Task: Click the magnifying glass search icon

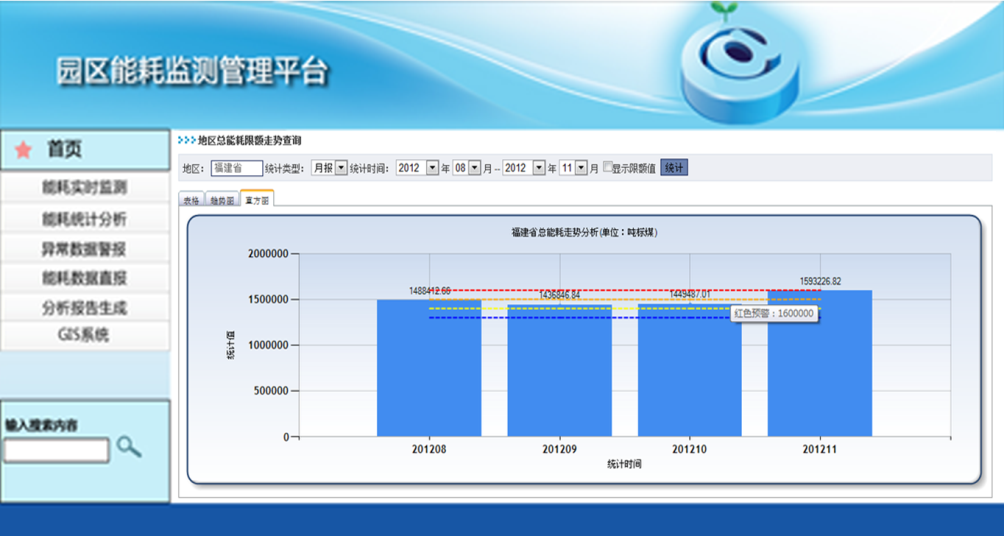Action: point(129,446)
